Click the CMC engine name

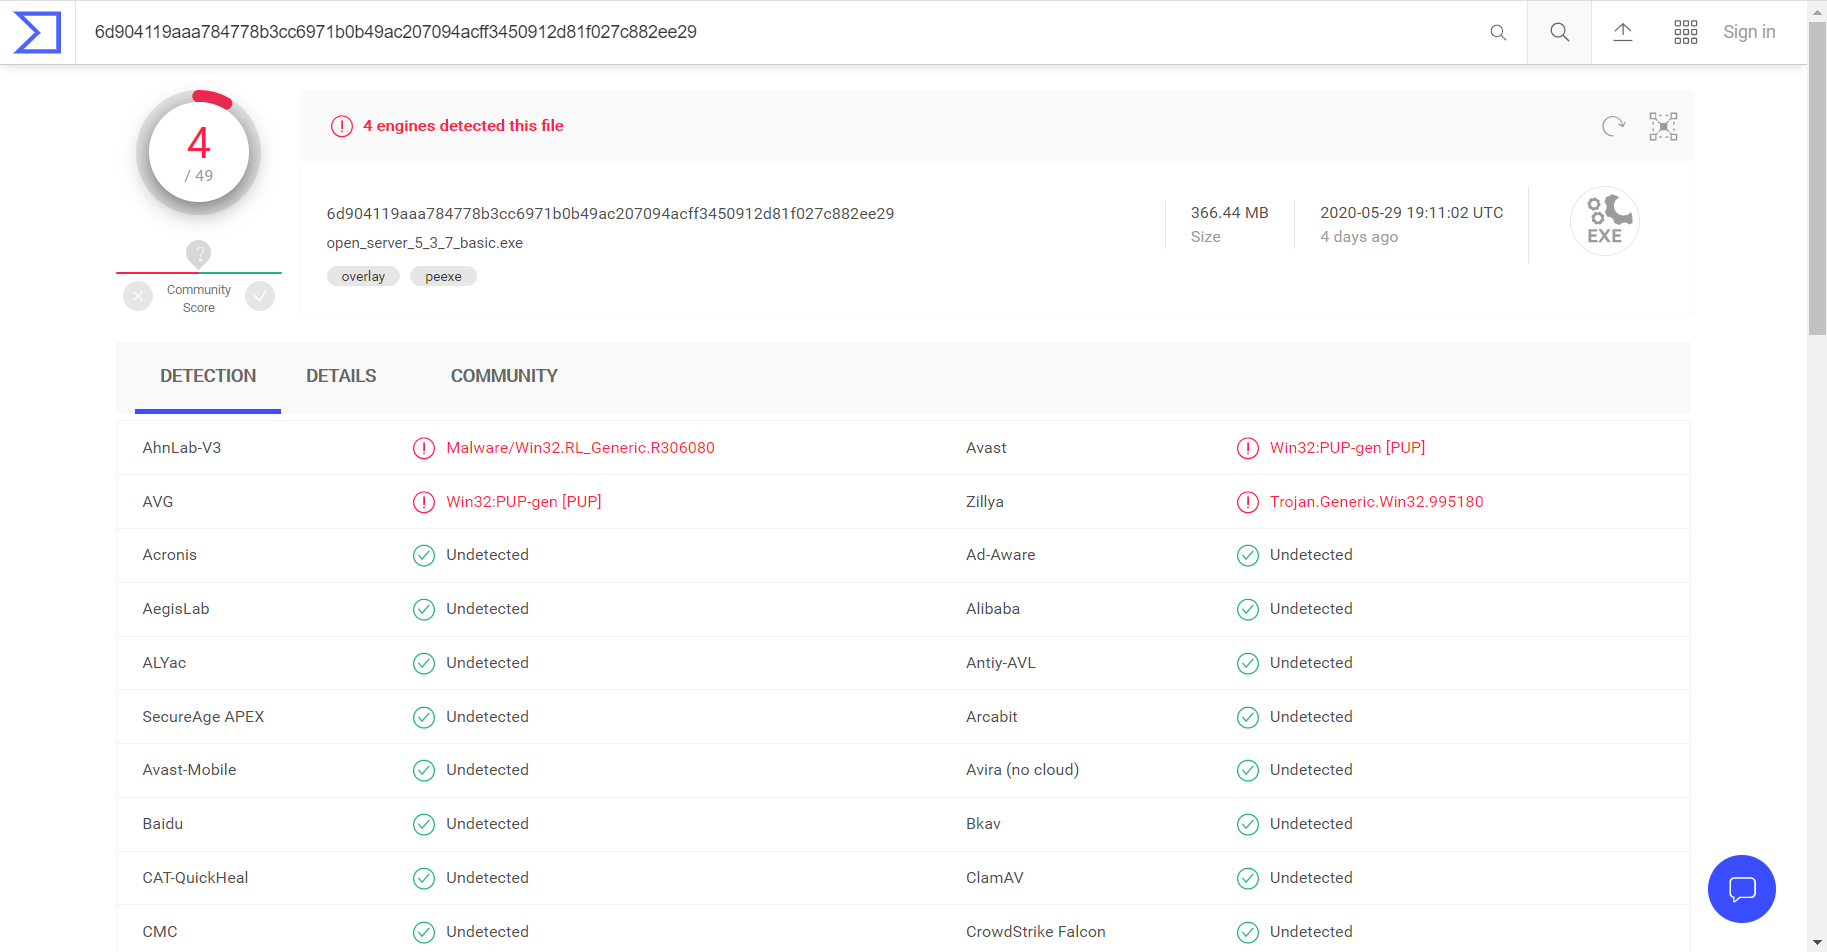[160, 932]
